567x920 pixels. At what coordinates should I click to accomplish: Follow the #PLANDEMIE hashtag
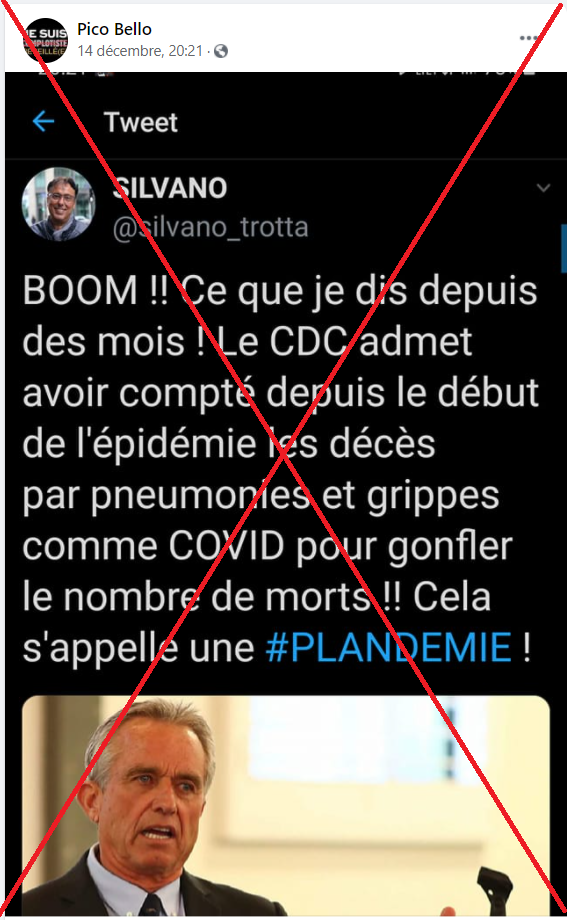[389, 647]
